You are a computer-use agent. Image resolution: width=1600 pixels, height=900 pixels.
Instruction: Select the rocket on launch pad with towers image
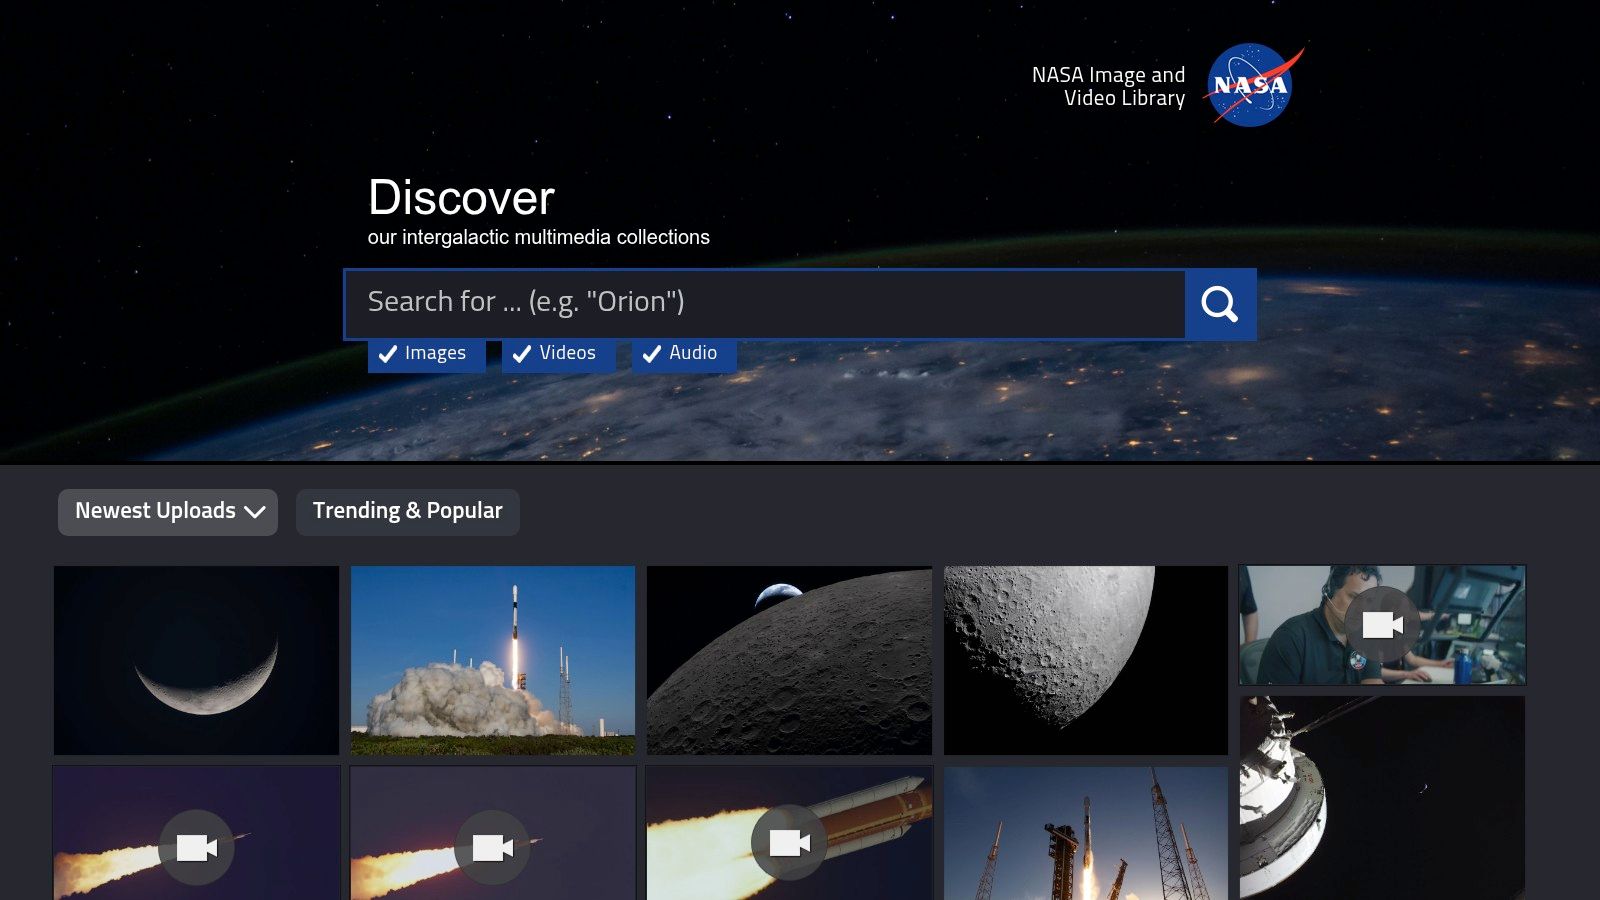click(x=1086, y=833)
